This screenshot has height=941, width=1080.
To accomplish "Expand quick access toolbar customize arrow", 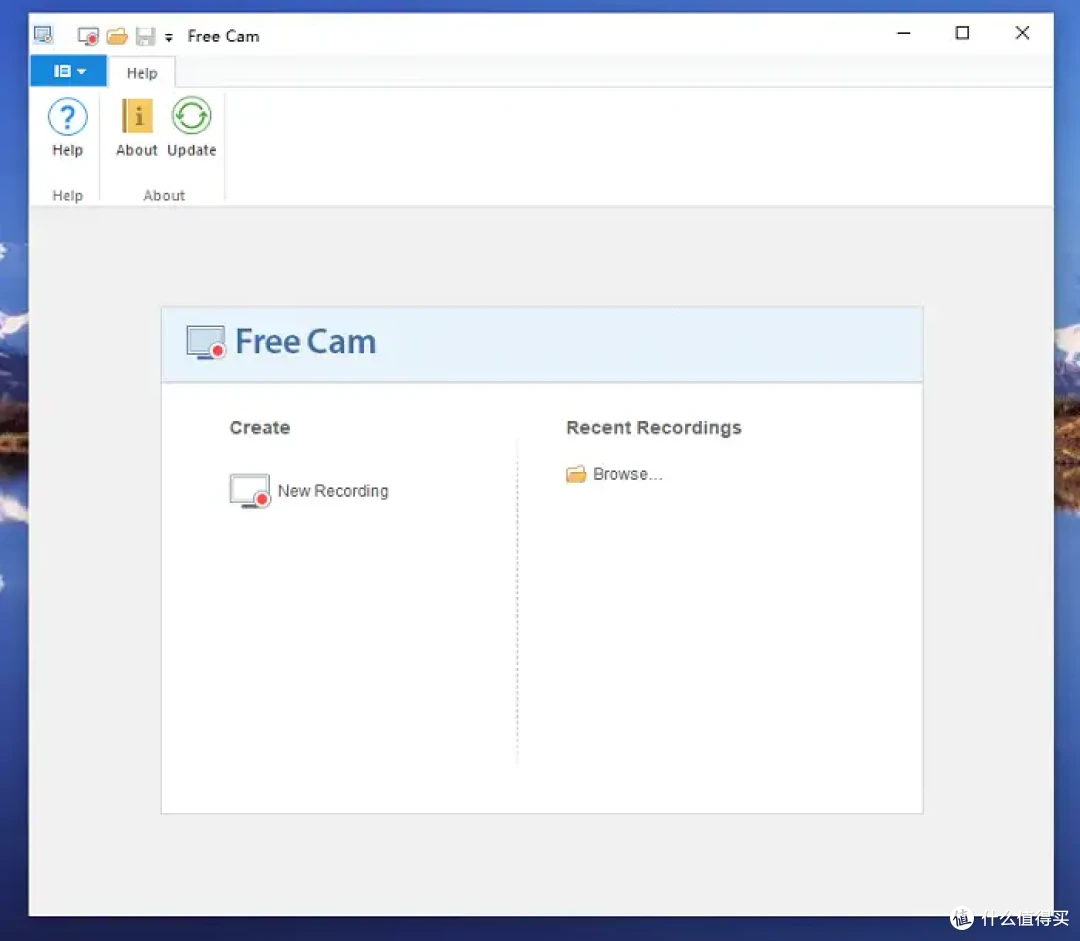I will coord(169,37).
